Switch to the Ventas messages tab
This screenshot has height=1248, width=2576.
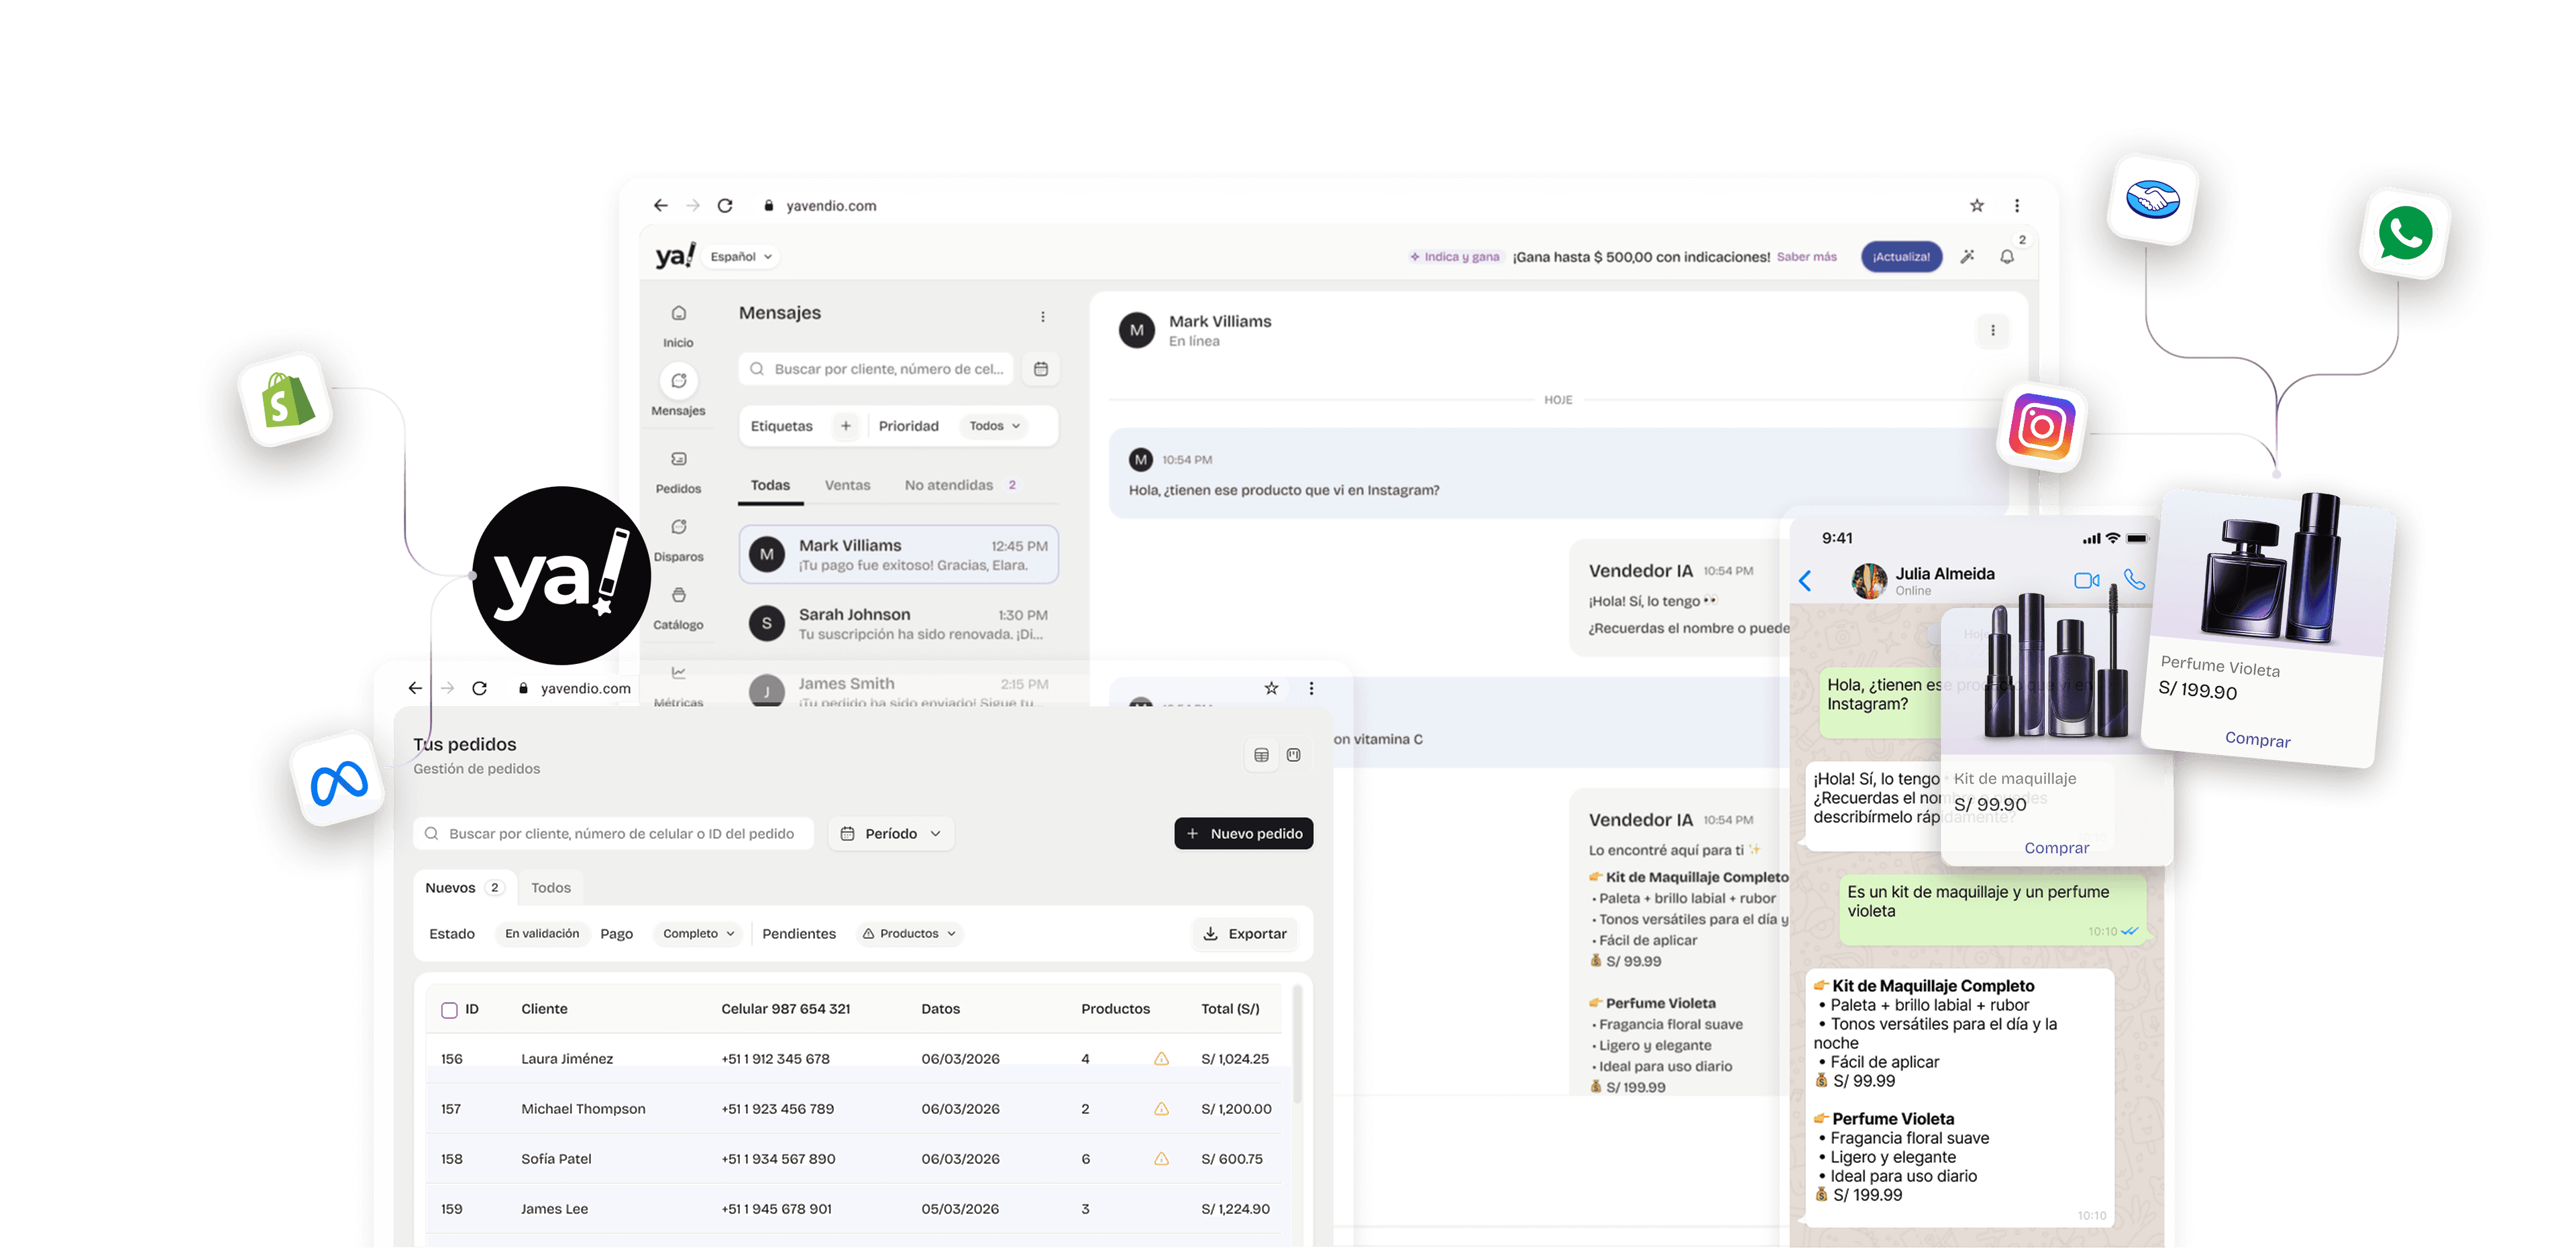coord(847,485)
